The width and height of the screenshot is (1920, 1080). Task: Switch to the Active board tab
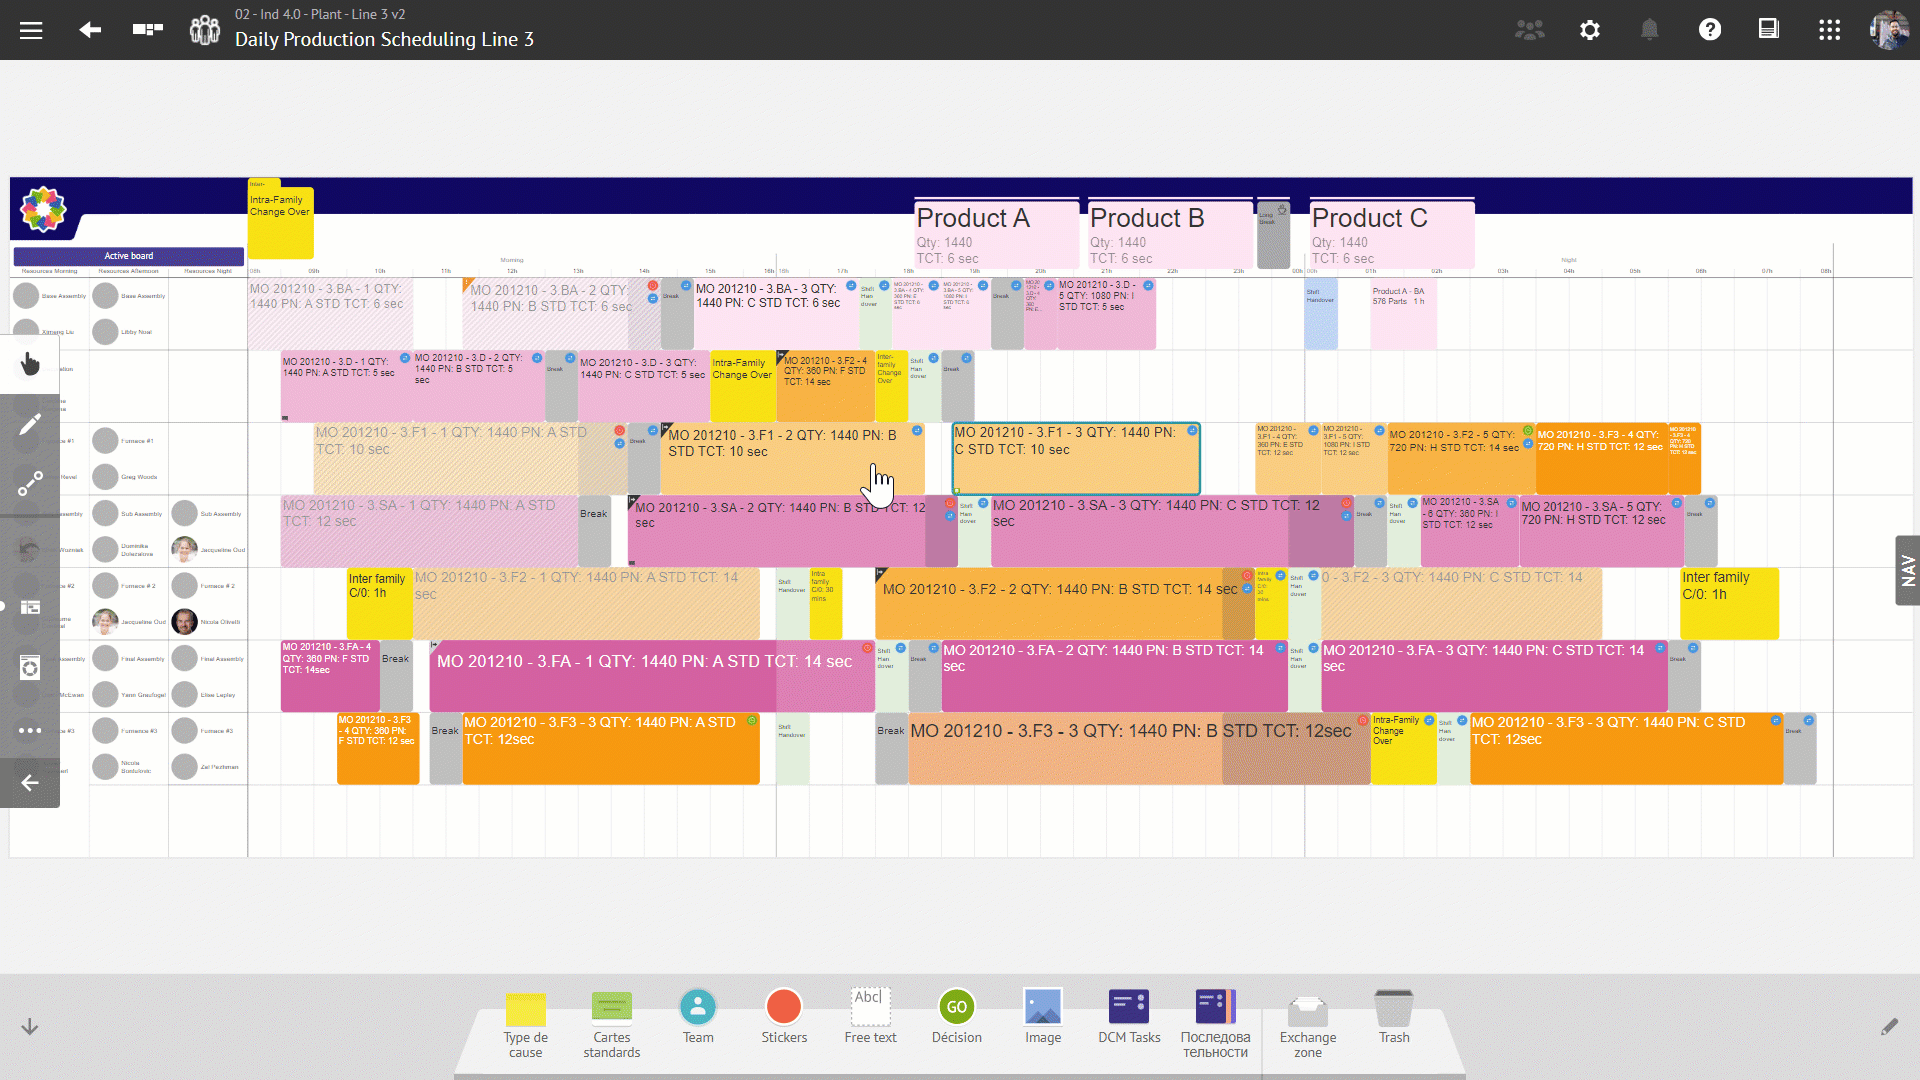128,256
